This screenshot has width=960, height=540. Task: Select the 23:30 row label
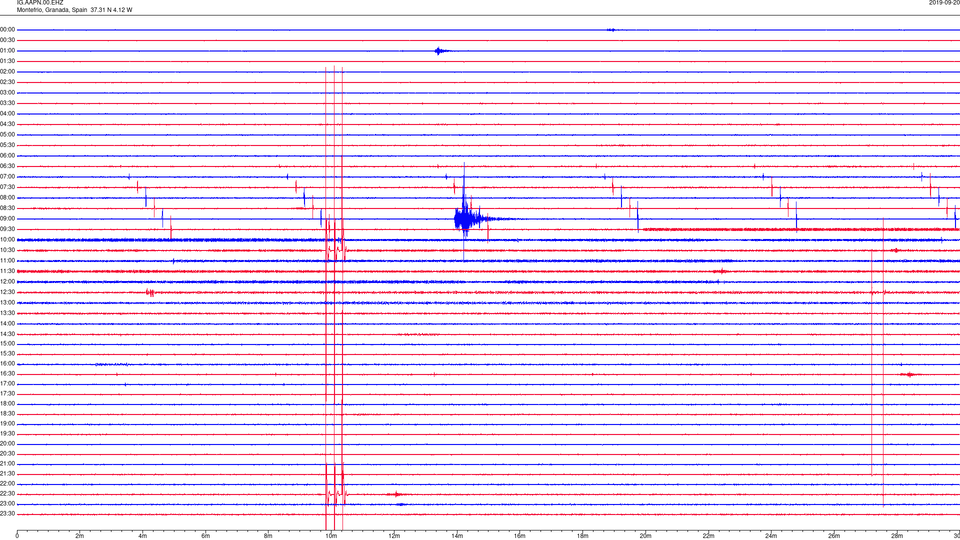[x=8, y=514]
